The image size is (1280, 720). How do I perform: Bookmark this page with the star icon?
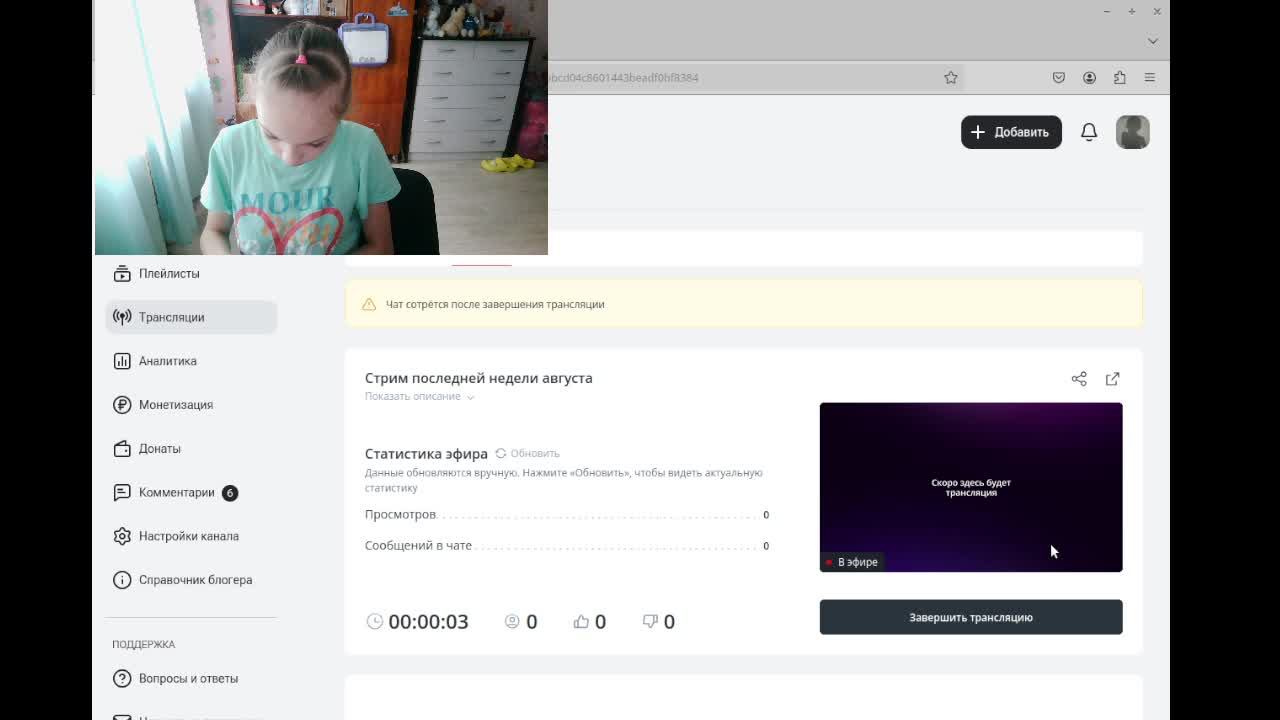[951, 77]
